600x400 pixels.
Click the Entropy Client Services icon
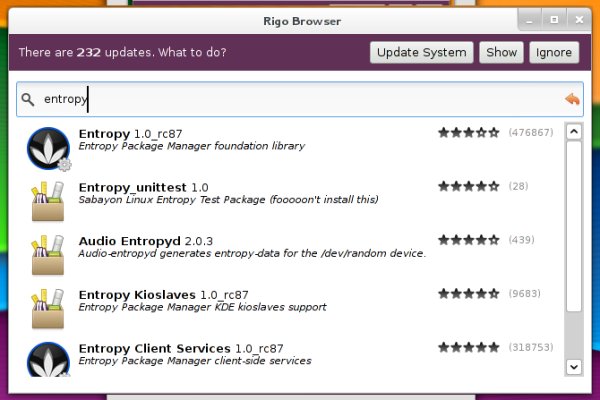point(47,358)
